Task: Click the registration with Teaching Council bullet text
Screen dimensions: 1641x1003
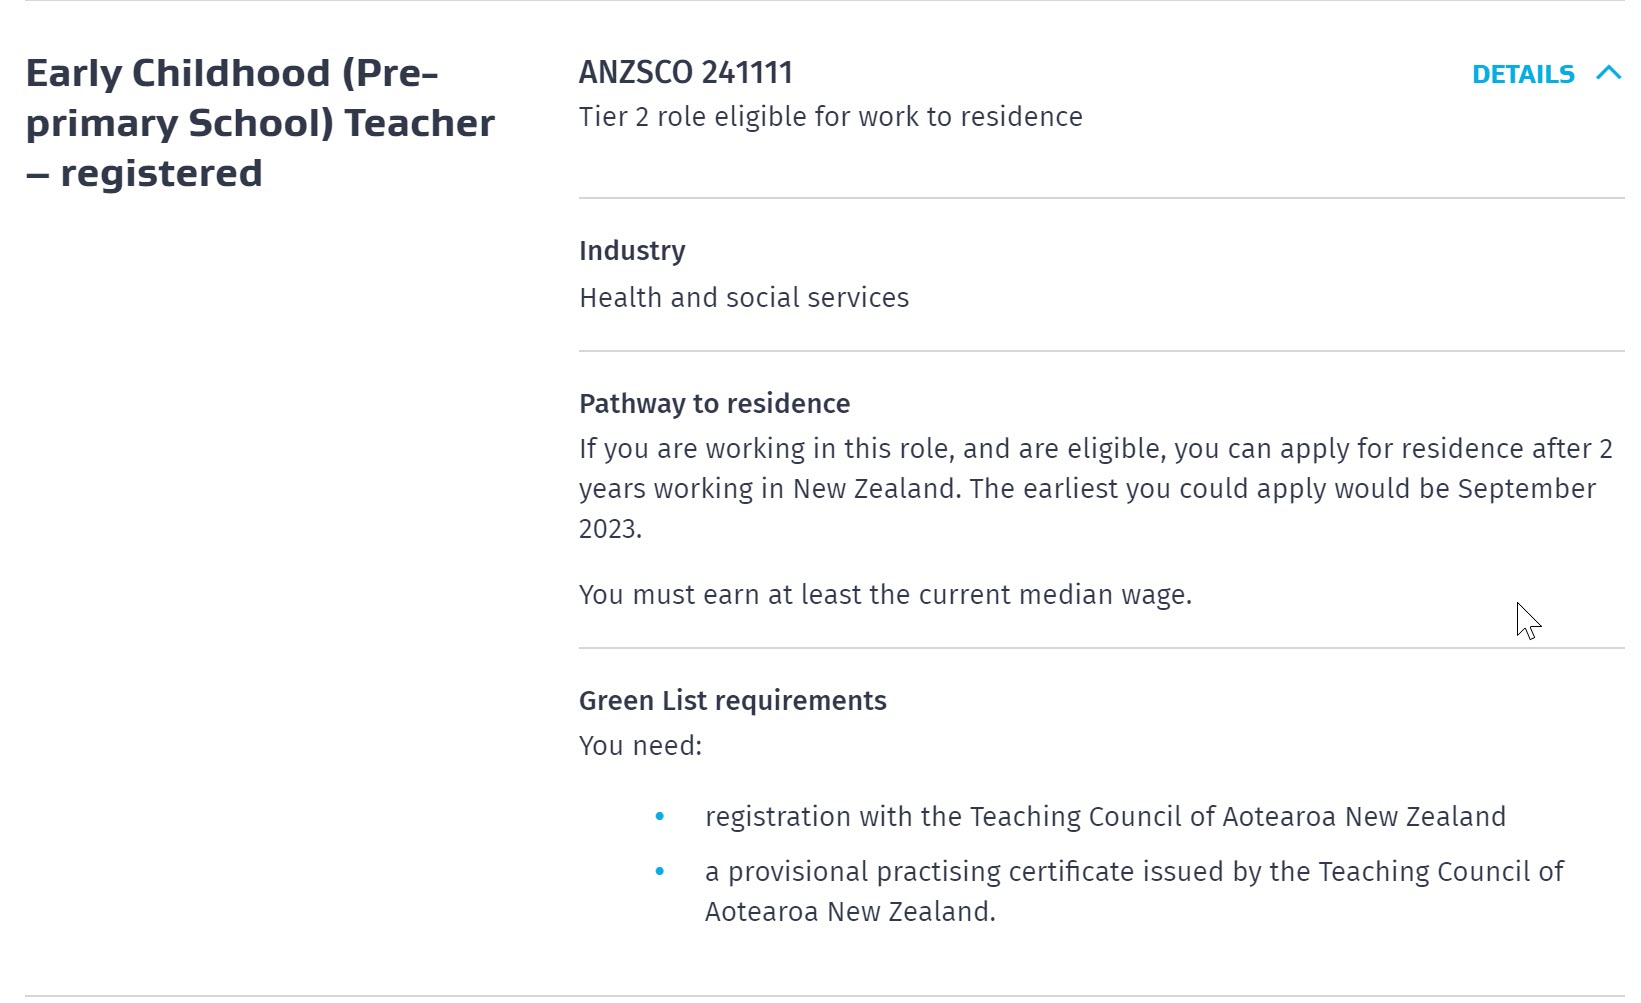Action: coord(1105,817)
